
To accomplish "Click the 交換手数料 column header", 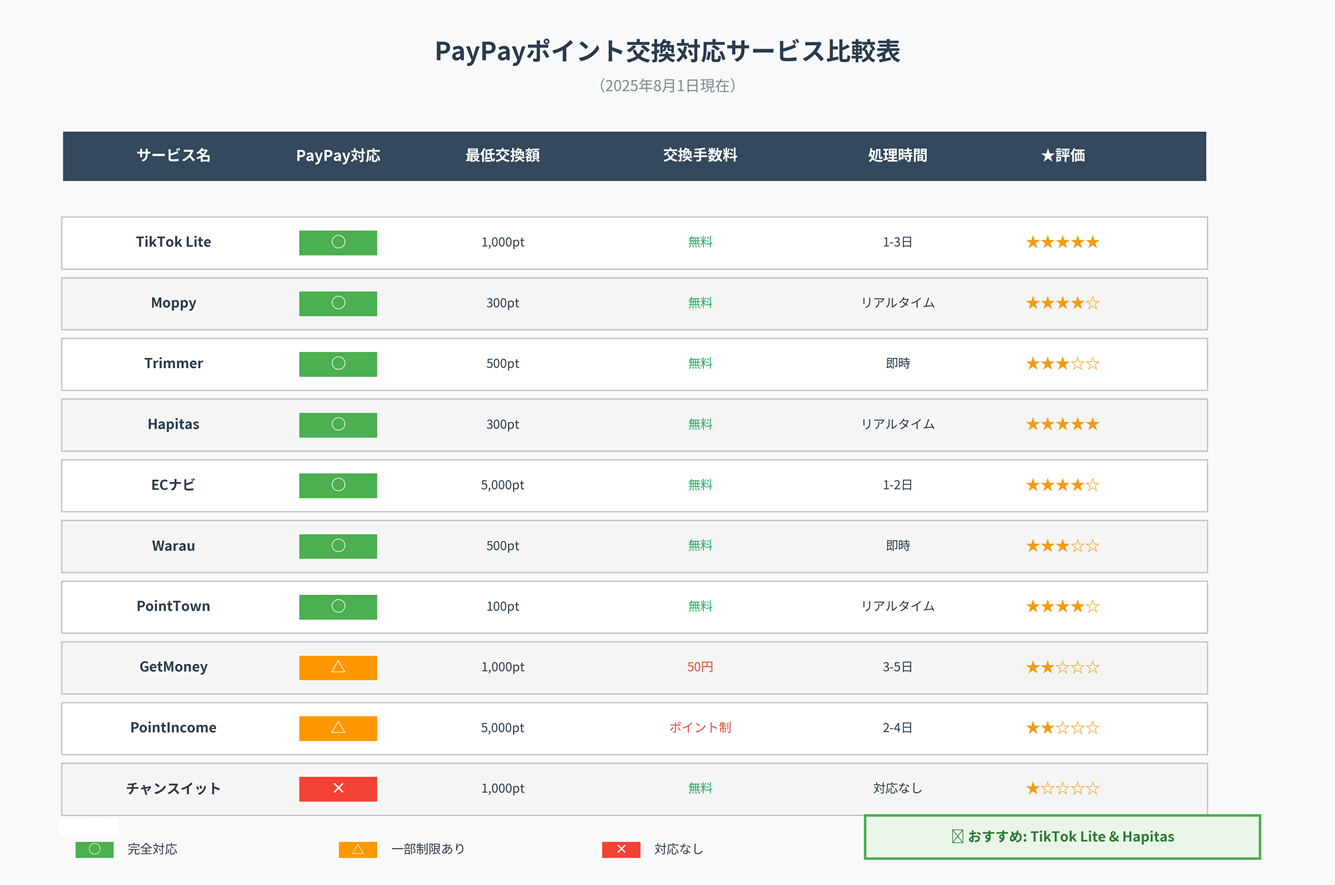I will click(700, 156).
